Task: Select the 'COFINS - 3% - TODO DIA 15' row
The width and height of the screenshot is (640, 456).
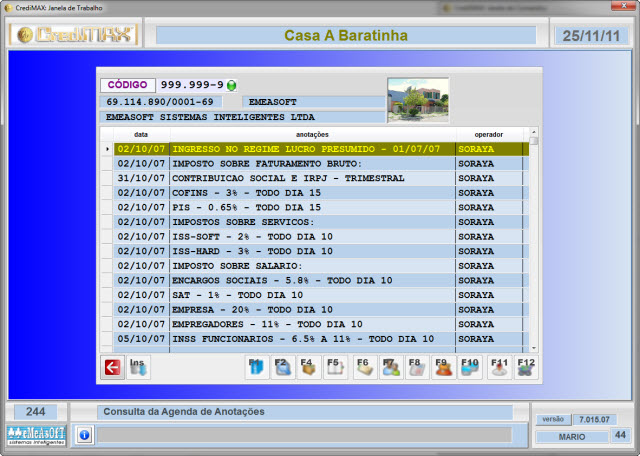Action: tap(312, 193)
